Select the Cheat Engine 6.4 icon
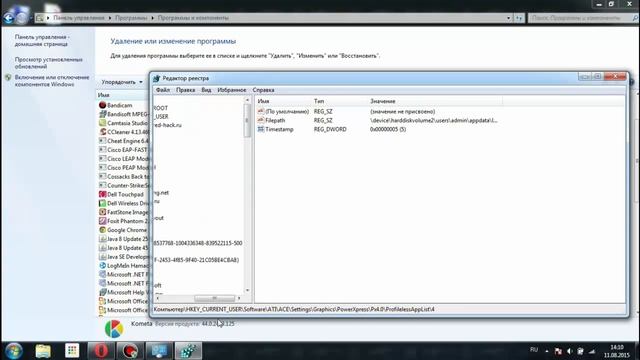 pos(102,141)
